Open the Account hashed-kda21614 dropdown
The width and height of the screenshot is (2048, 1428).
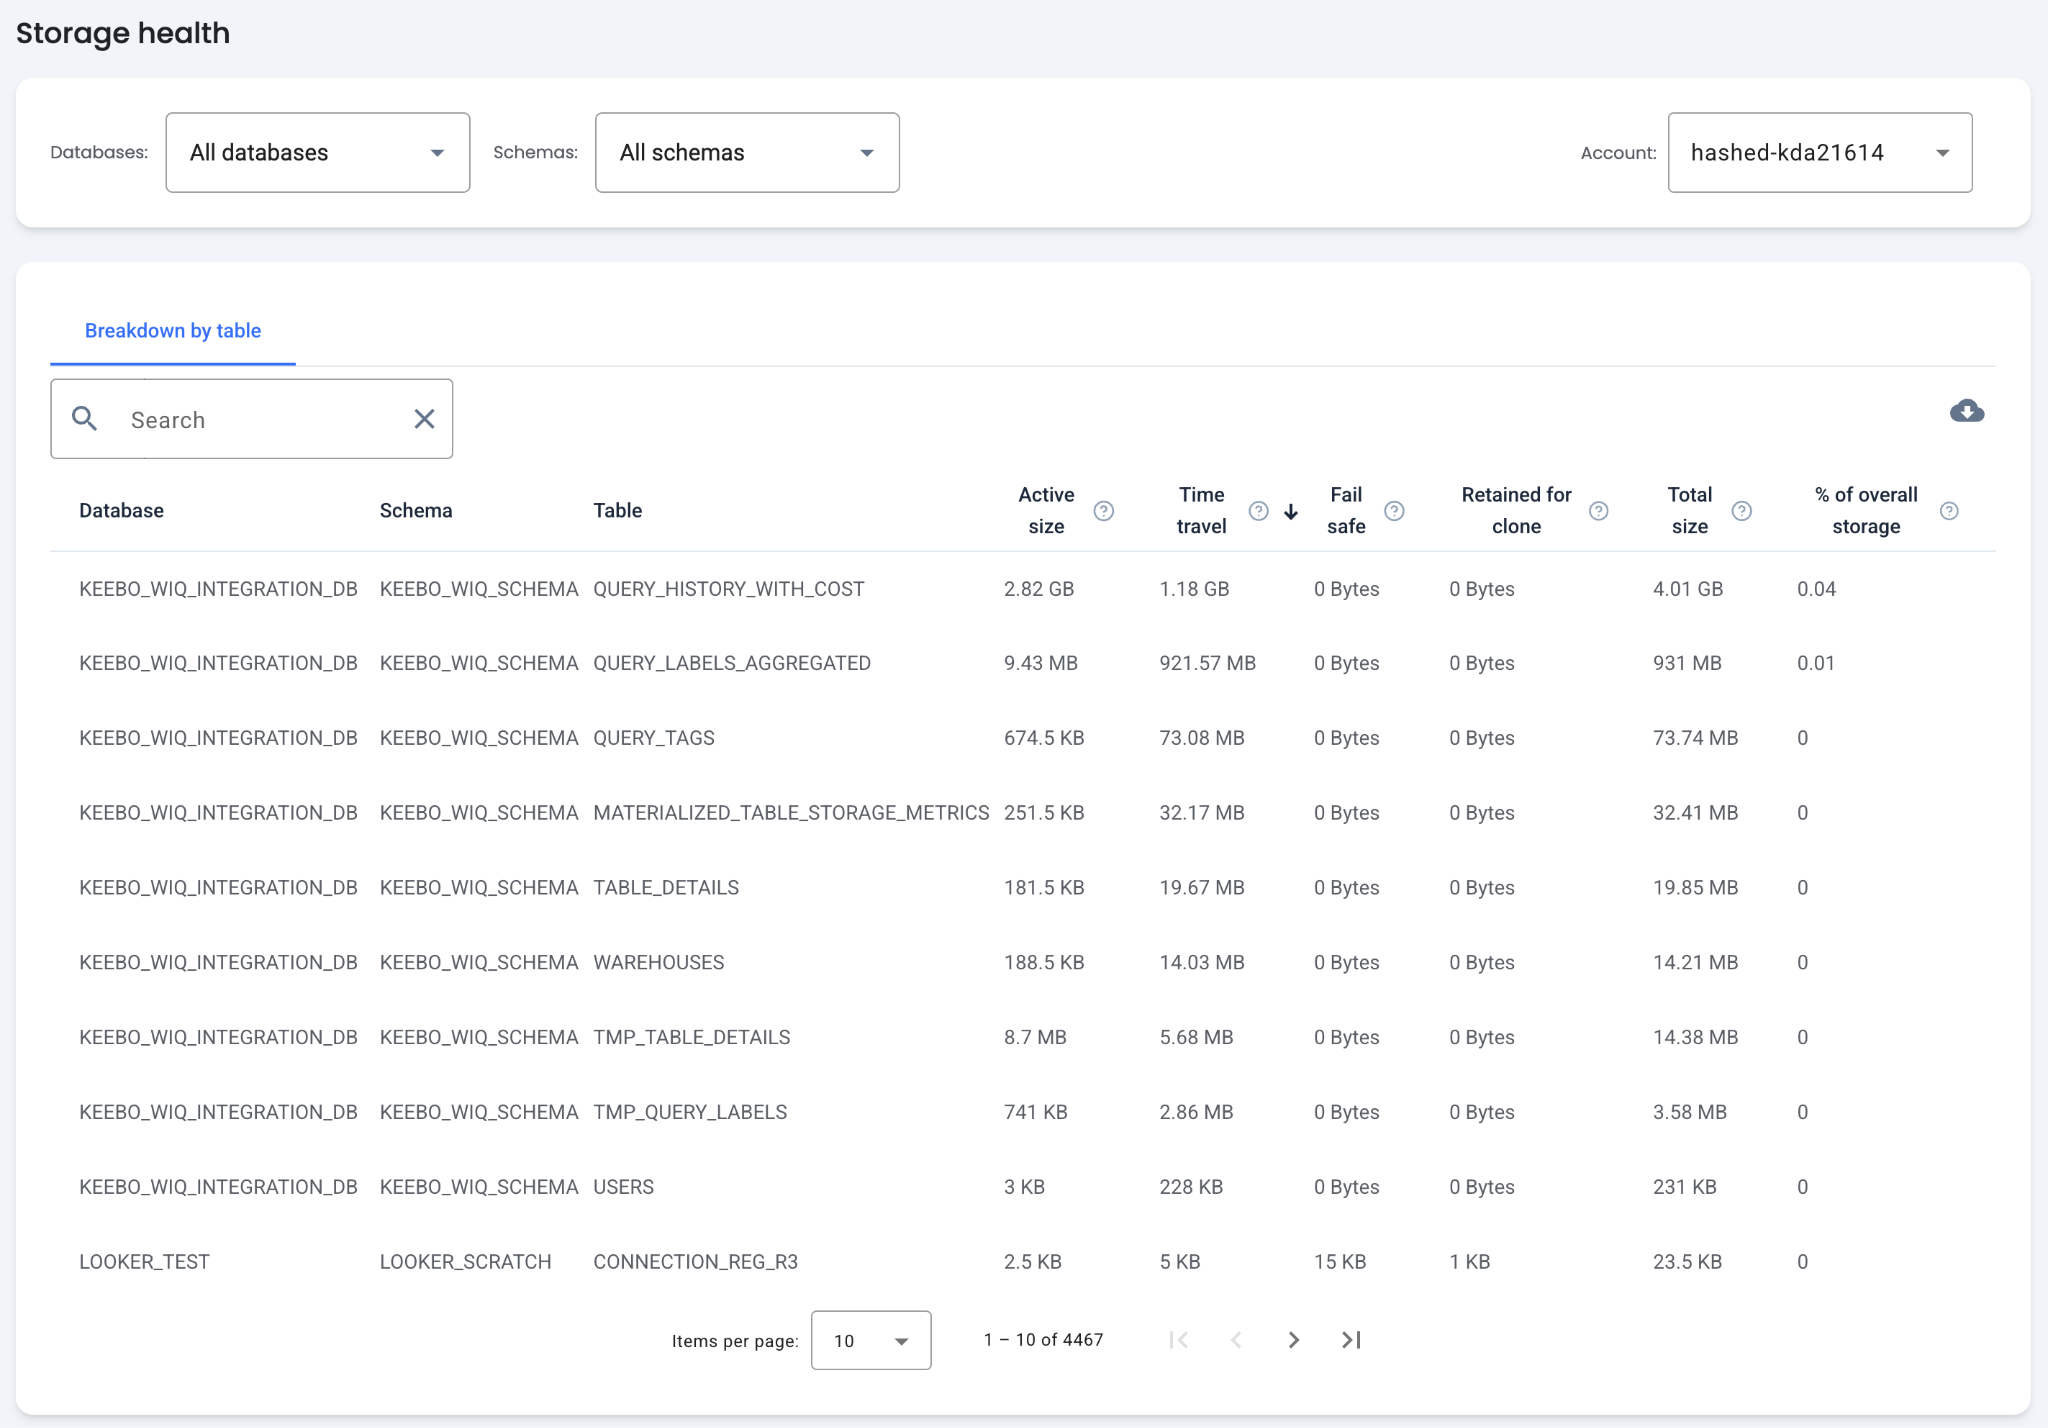pos(1819,152)
